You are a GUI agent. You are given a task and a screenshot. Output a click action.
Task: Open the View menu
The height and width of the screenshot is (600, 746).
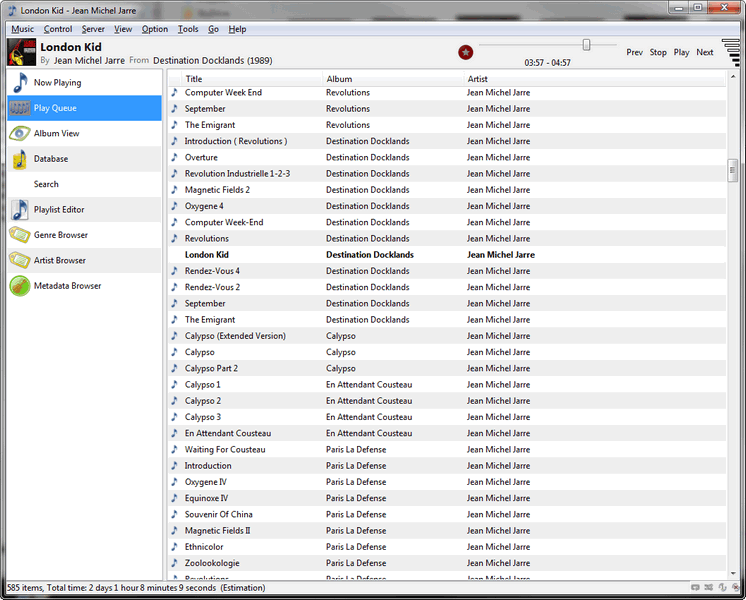[x=123, y=29]
